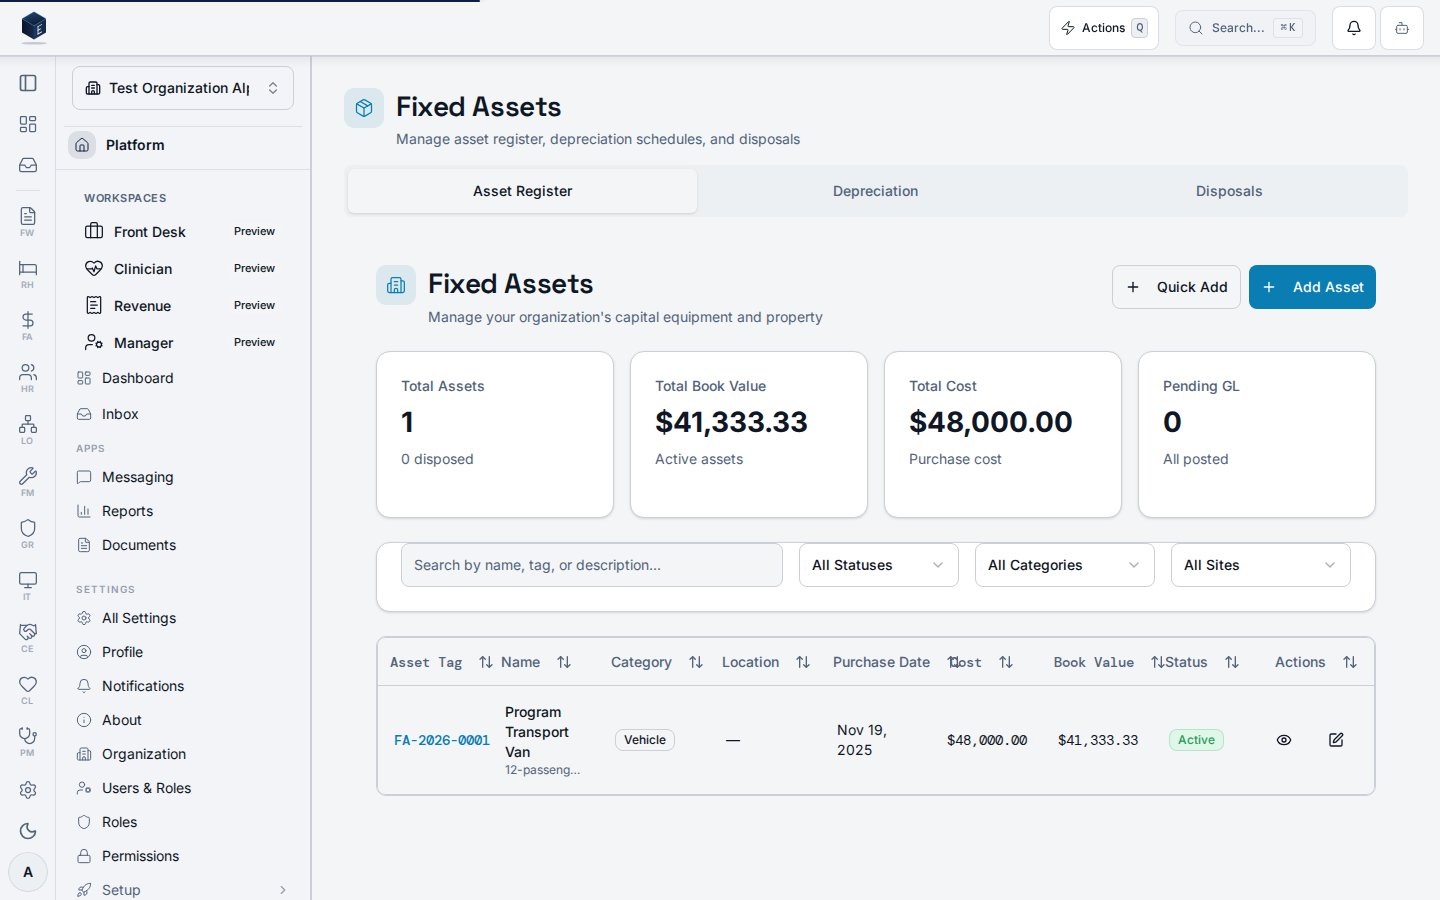Click the Vehicle category badge
Screen dimensions: 1440x900
click(645, 740)
